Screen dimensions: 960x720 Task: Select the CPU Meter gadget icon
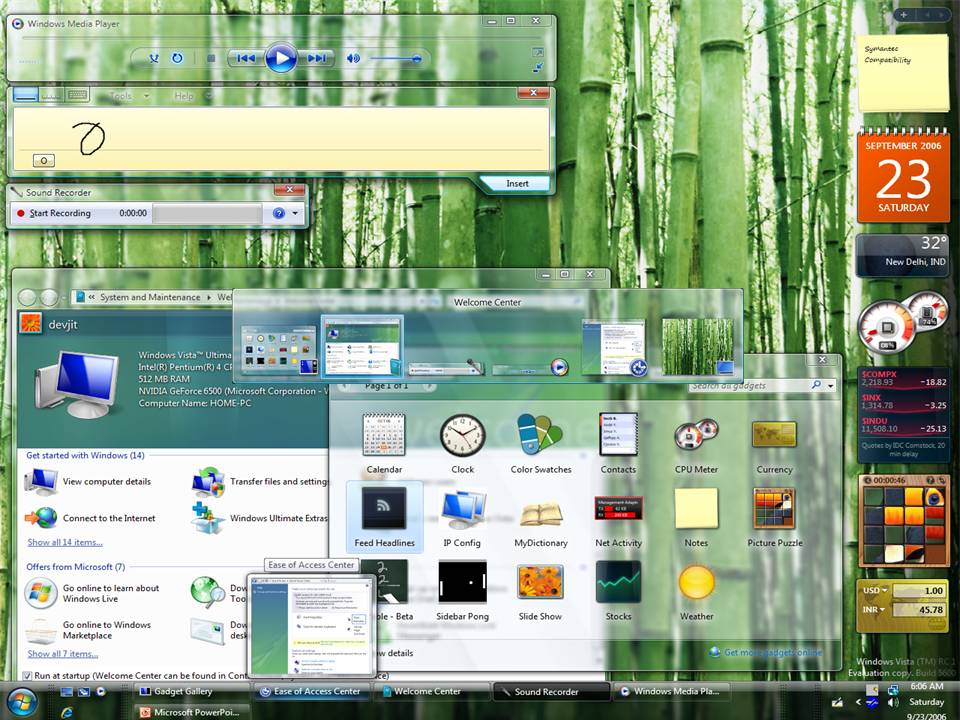(696, 435)
